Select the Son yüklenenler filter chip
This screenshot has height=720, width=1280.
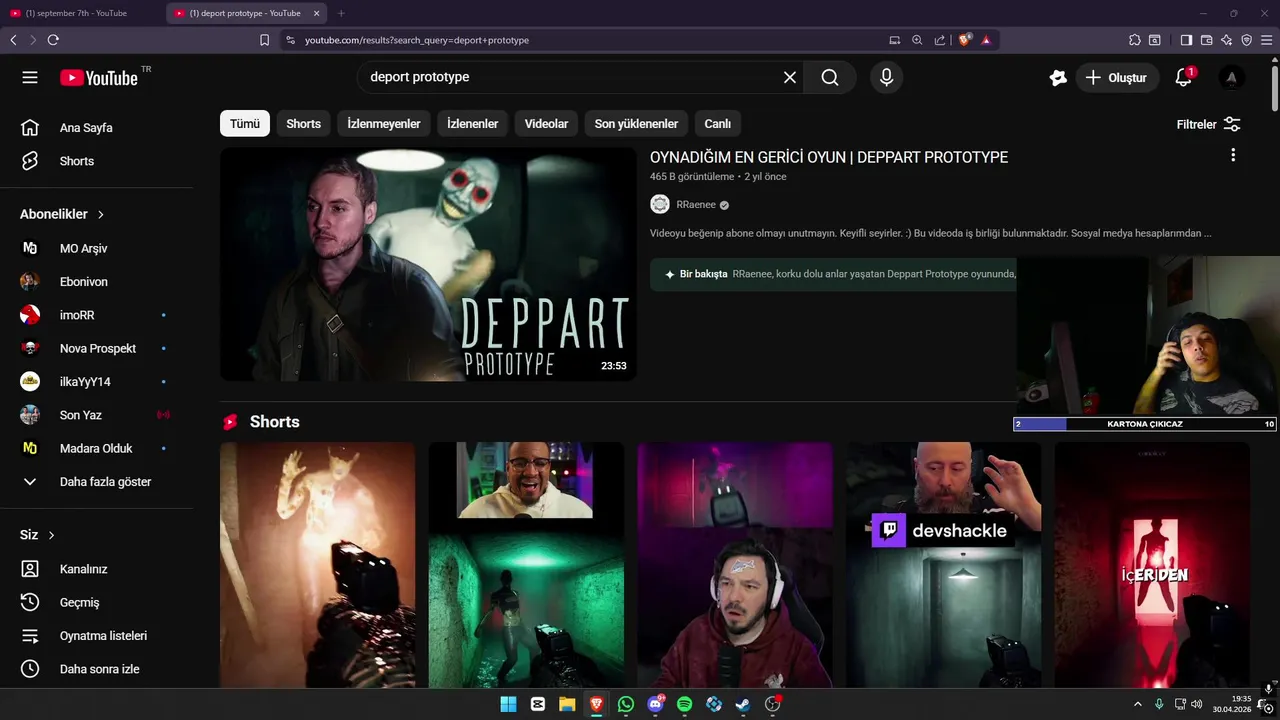(636, 124)
